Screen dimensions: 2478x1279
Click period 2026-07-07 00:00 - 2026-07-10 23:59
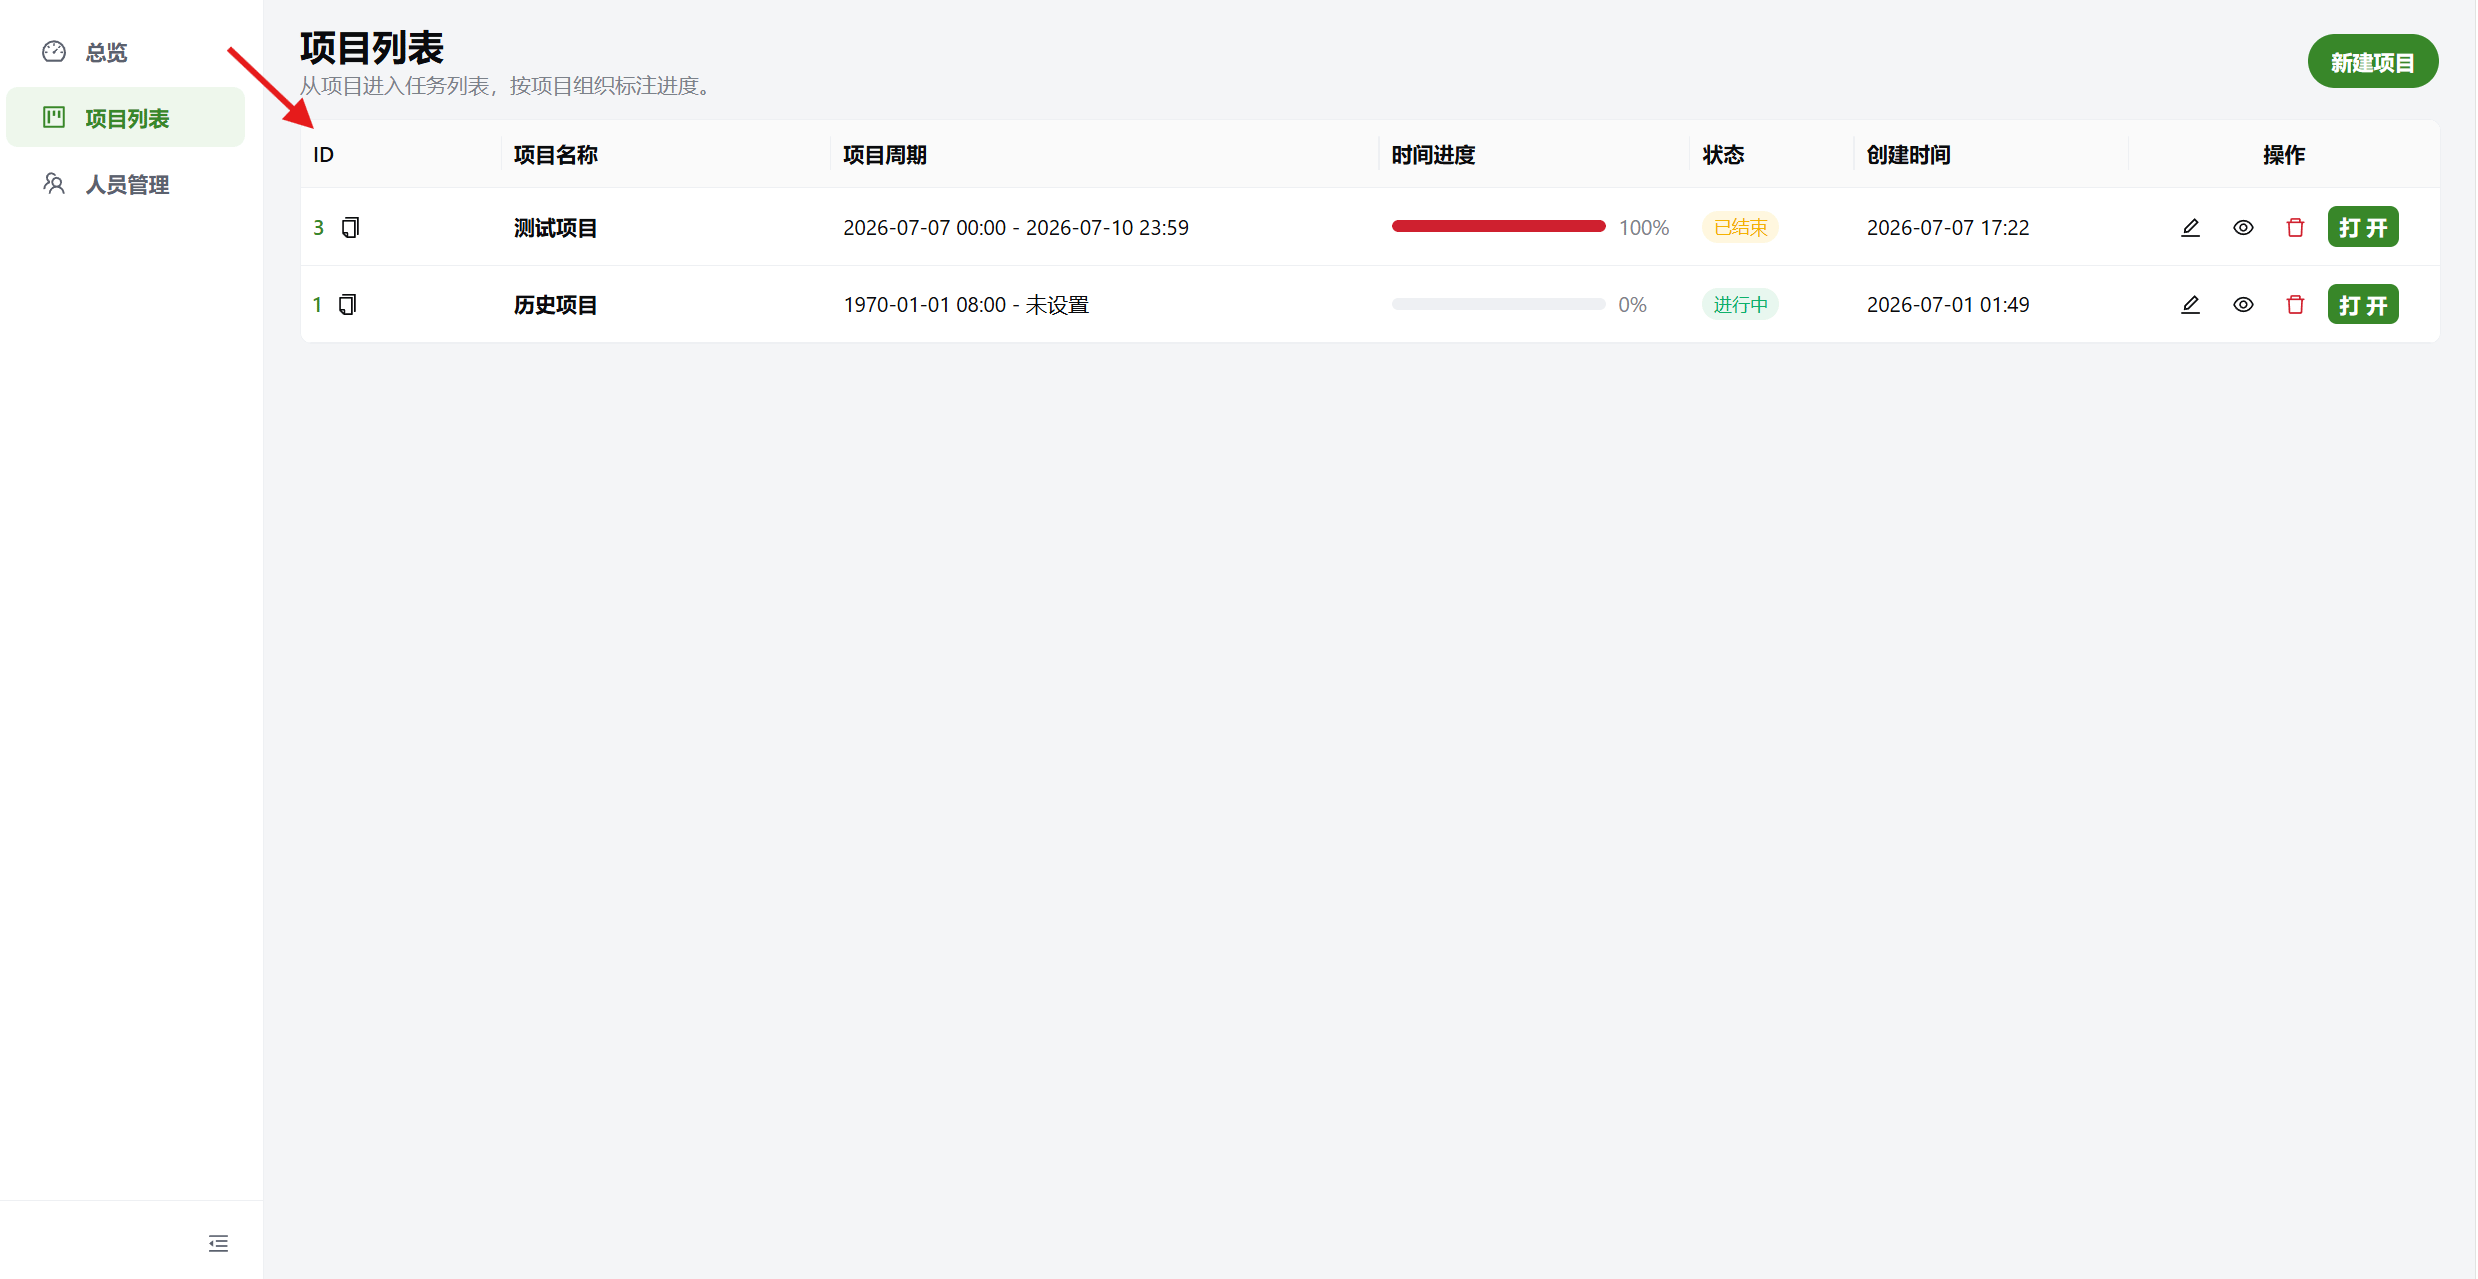click(1016, 228)
